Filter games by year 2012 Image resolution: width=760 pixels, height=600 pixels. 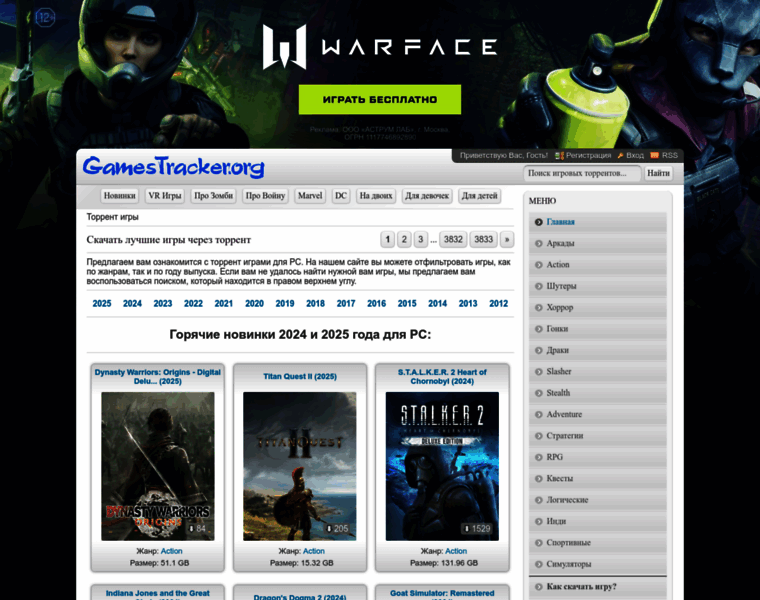pyautogui.click(x=499, y=304)
